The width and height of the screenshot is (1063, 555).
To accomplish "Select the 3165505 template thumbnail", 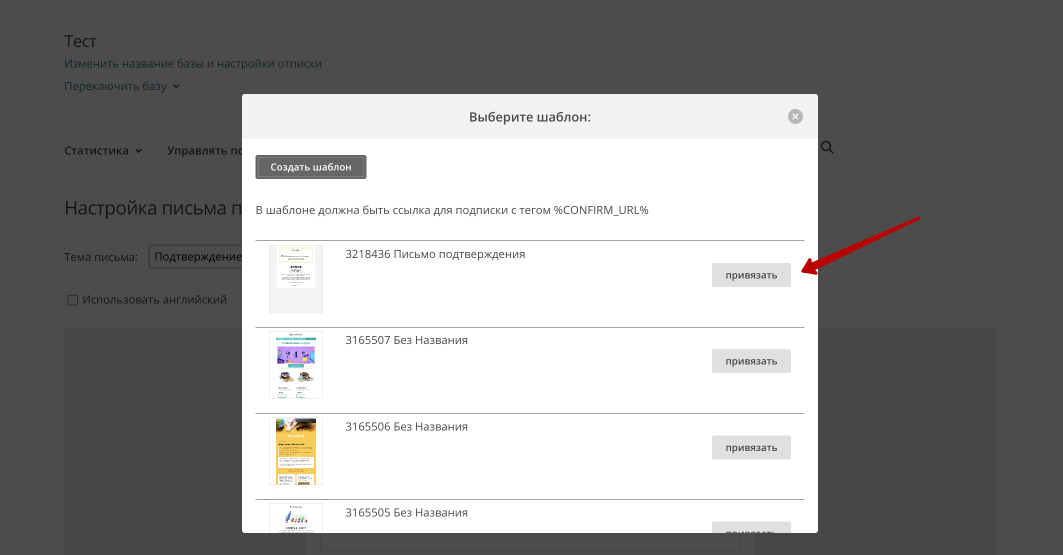I will (x=296, y=518).
